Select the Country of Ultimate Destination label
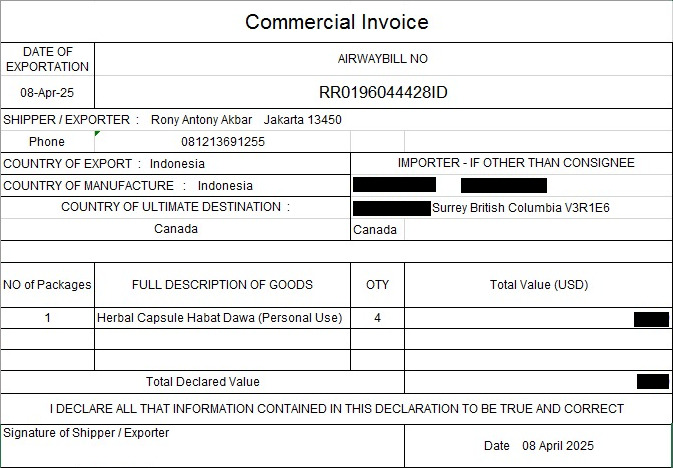 pos(175,207)
